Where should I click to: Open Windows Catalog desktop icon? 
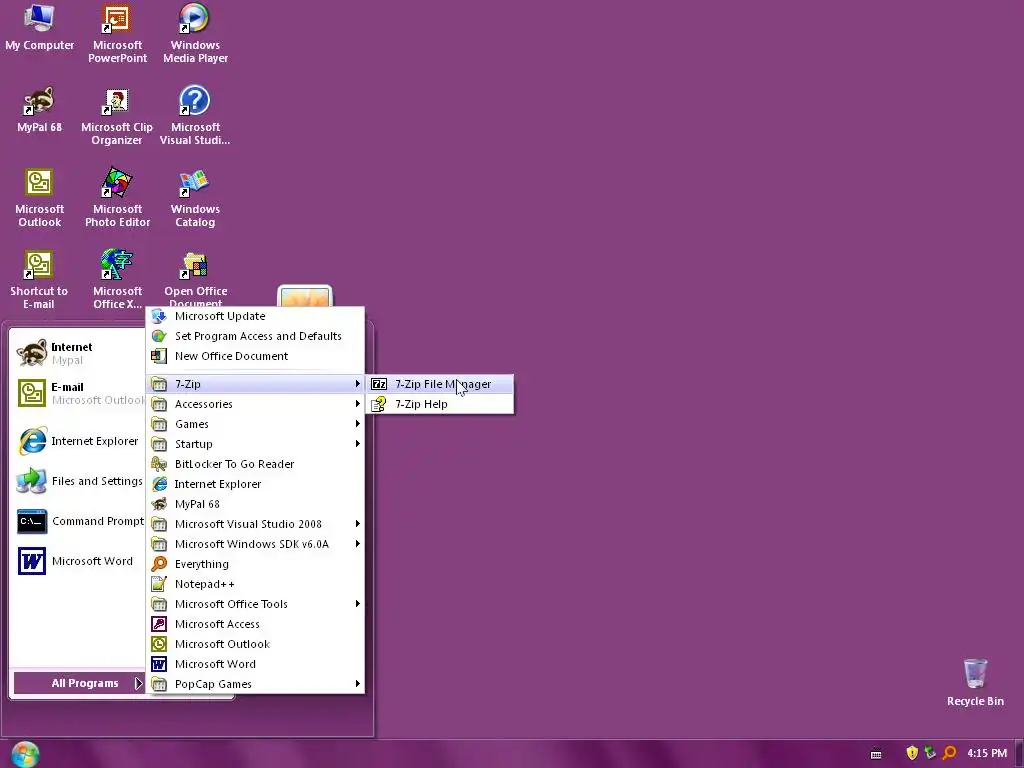(195, 198)
